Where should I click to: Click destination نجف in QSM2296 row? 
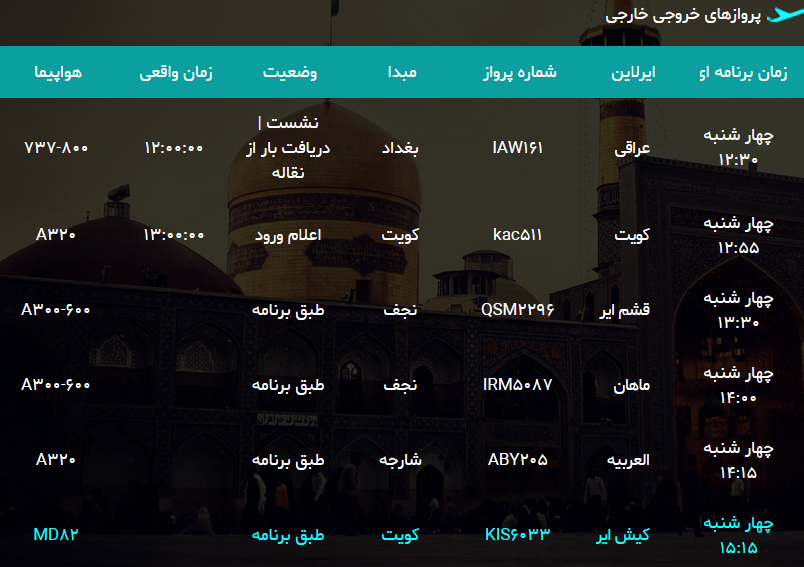click(400, 310)
